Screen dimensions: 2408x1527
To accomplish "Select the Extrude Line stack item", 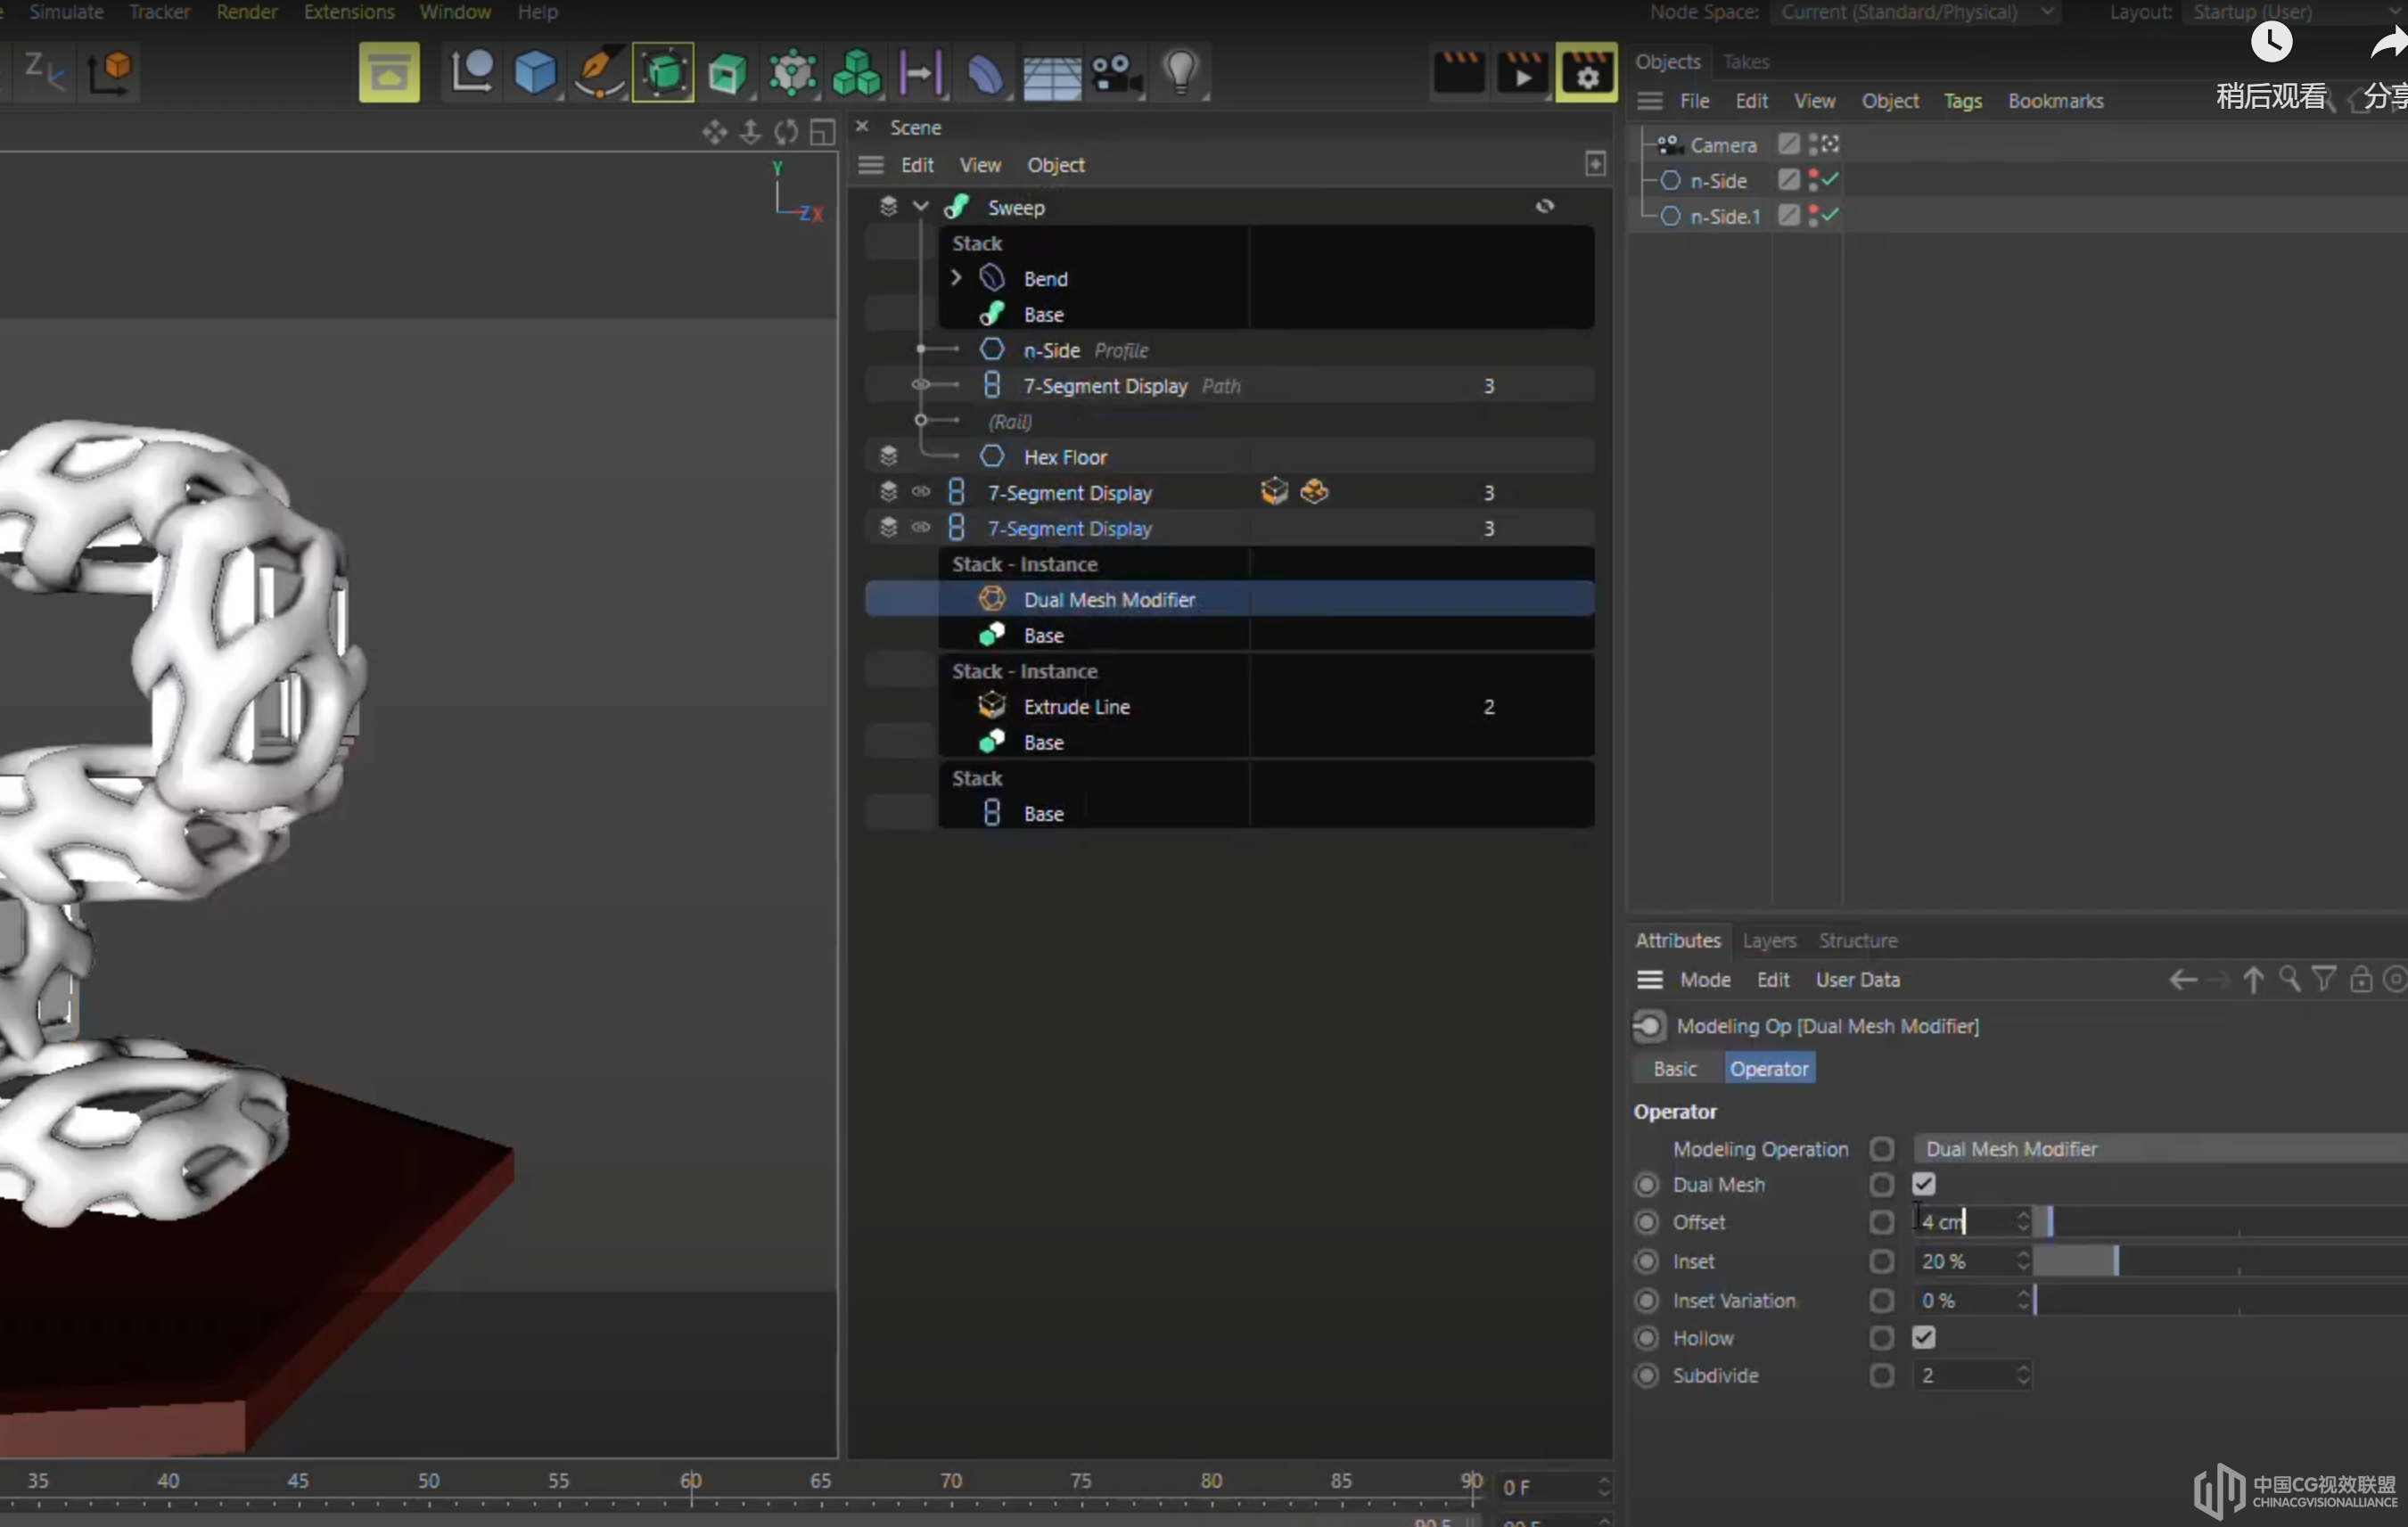I will coord(1077,707).
